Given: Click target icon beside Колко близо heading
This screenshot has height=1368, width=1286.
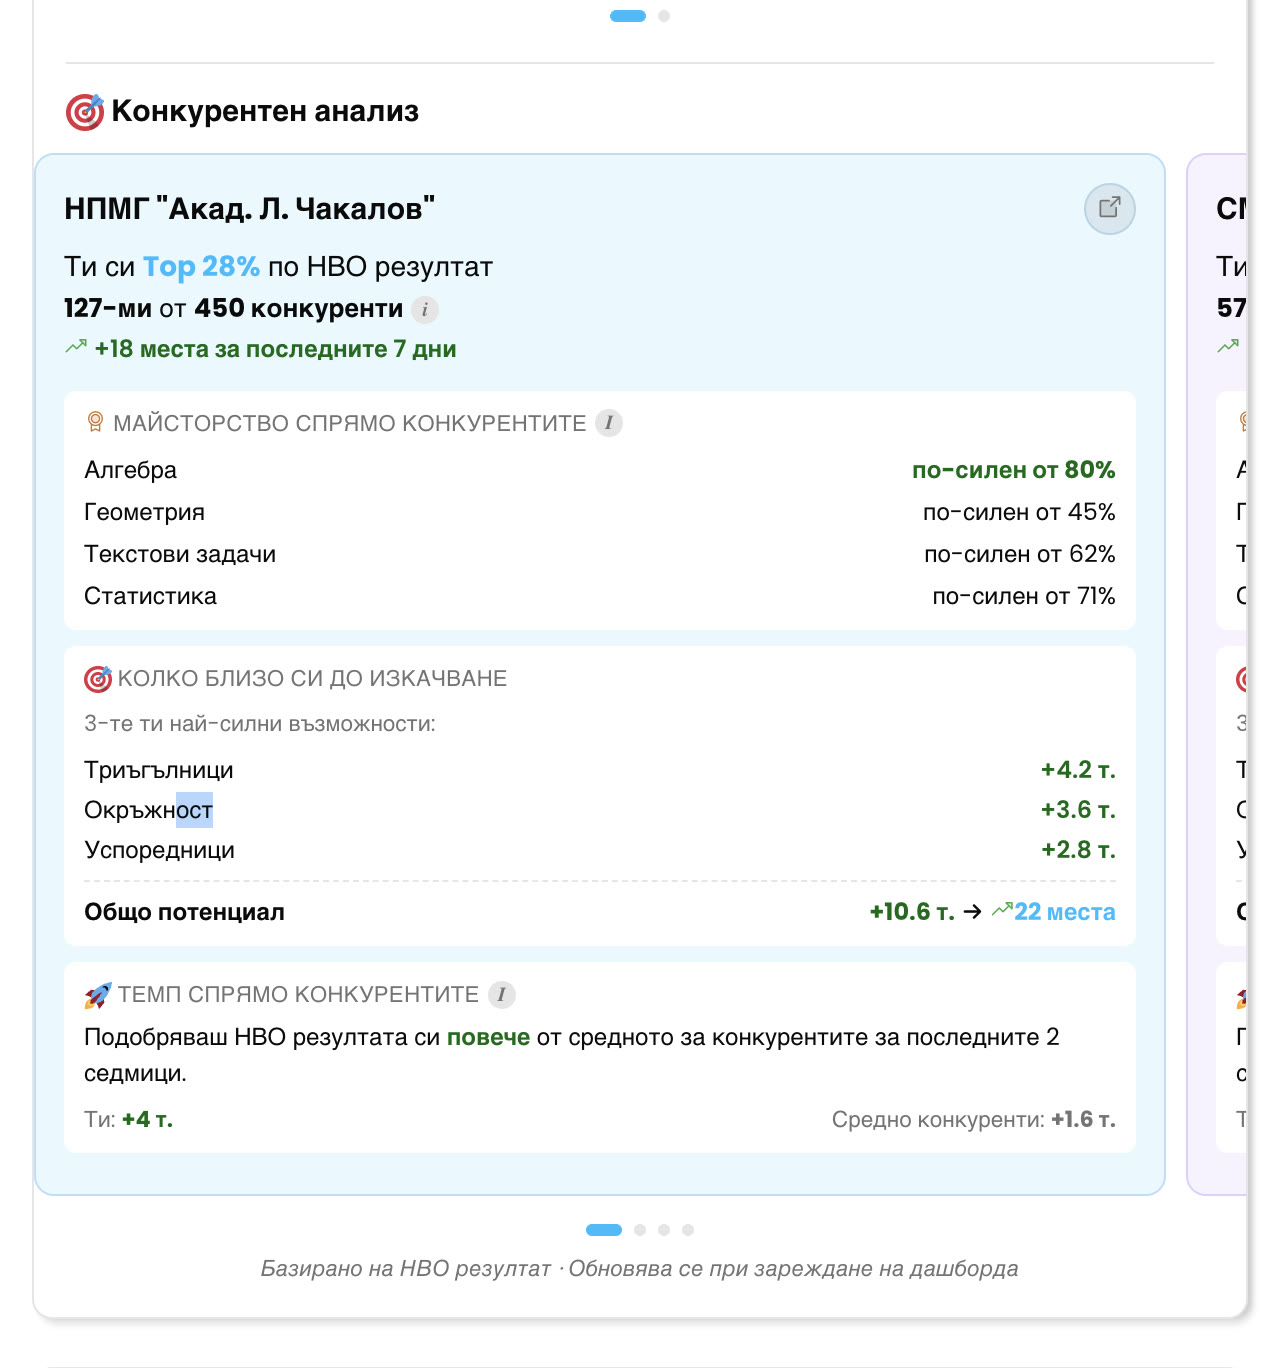Looking at the screenshot, I should pos(98,679).
